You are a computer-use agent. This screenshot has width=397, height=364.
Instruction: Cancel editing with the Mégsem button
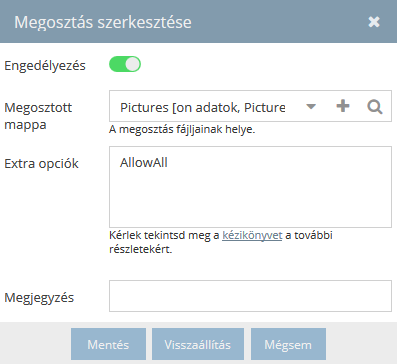[288, 344]
